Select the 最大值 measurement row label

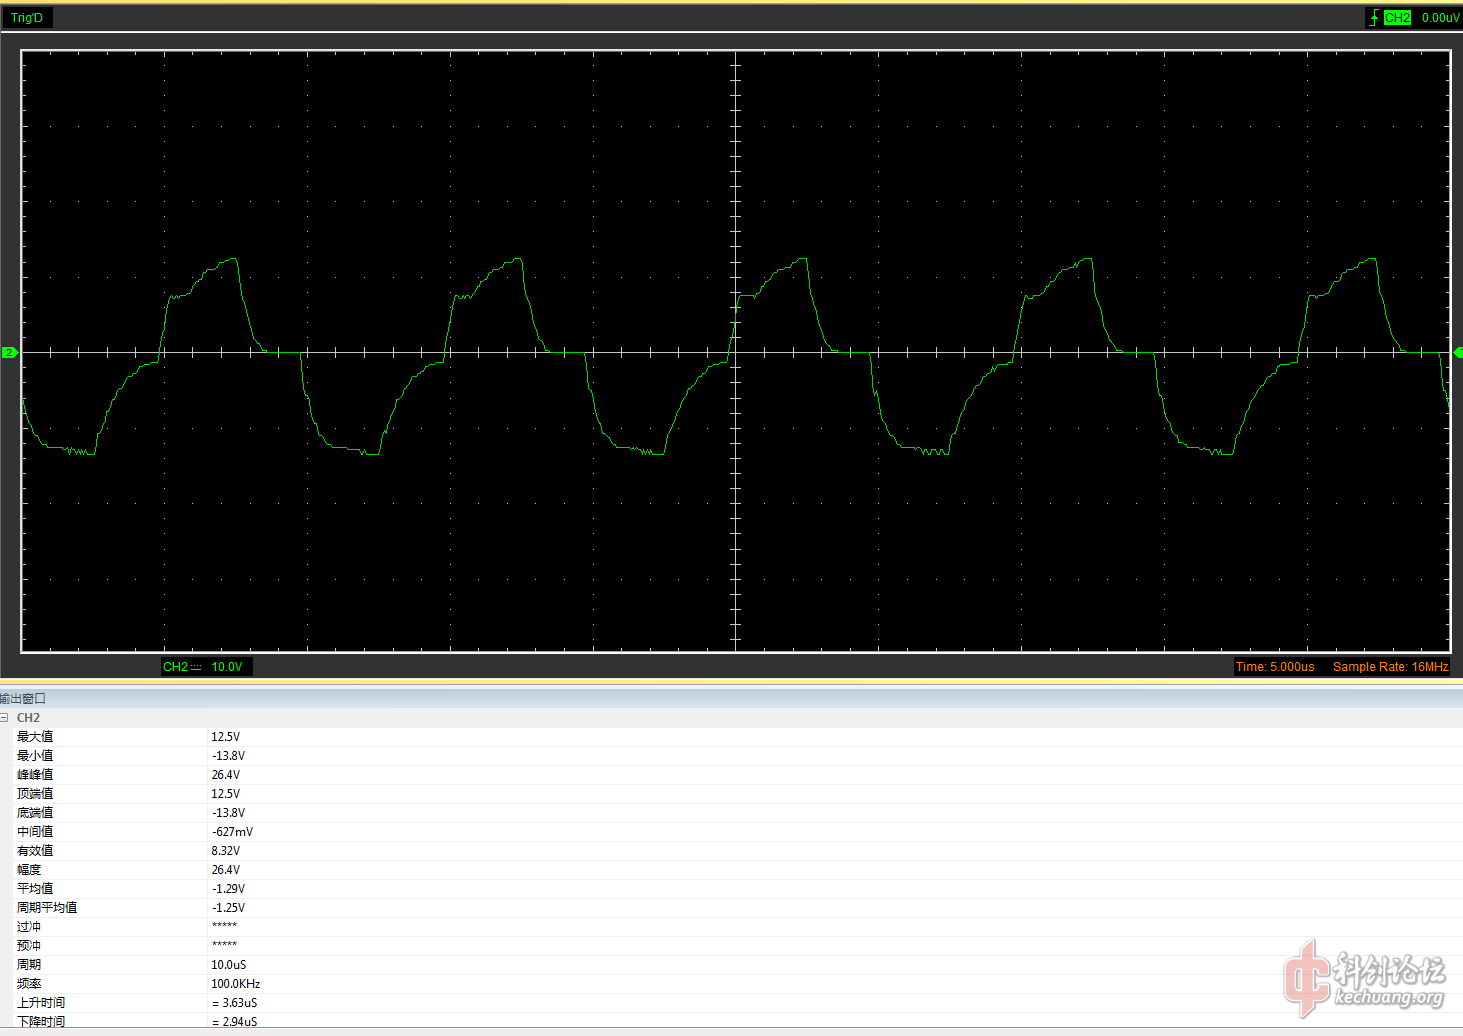35,737
